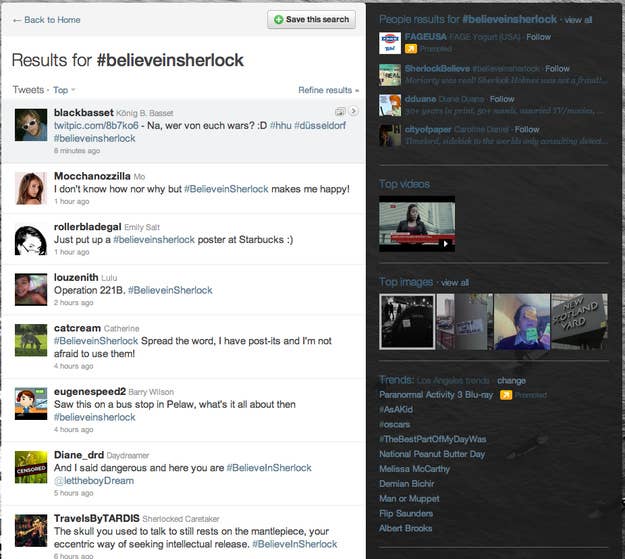Open the dduane profile name
625x559 pixels.
click(x=420, y=99)
